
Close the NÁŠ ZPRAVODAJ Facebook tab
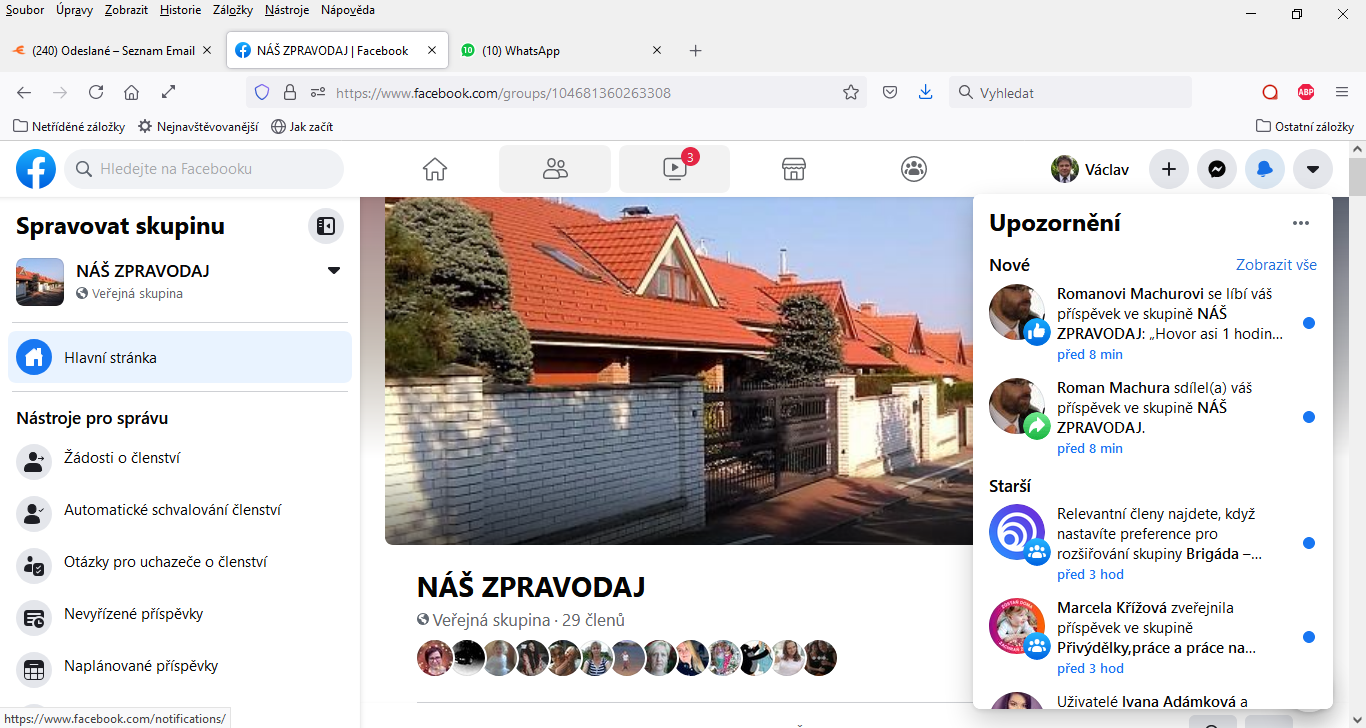(432, 50)
